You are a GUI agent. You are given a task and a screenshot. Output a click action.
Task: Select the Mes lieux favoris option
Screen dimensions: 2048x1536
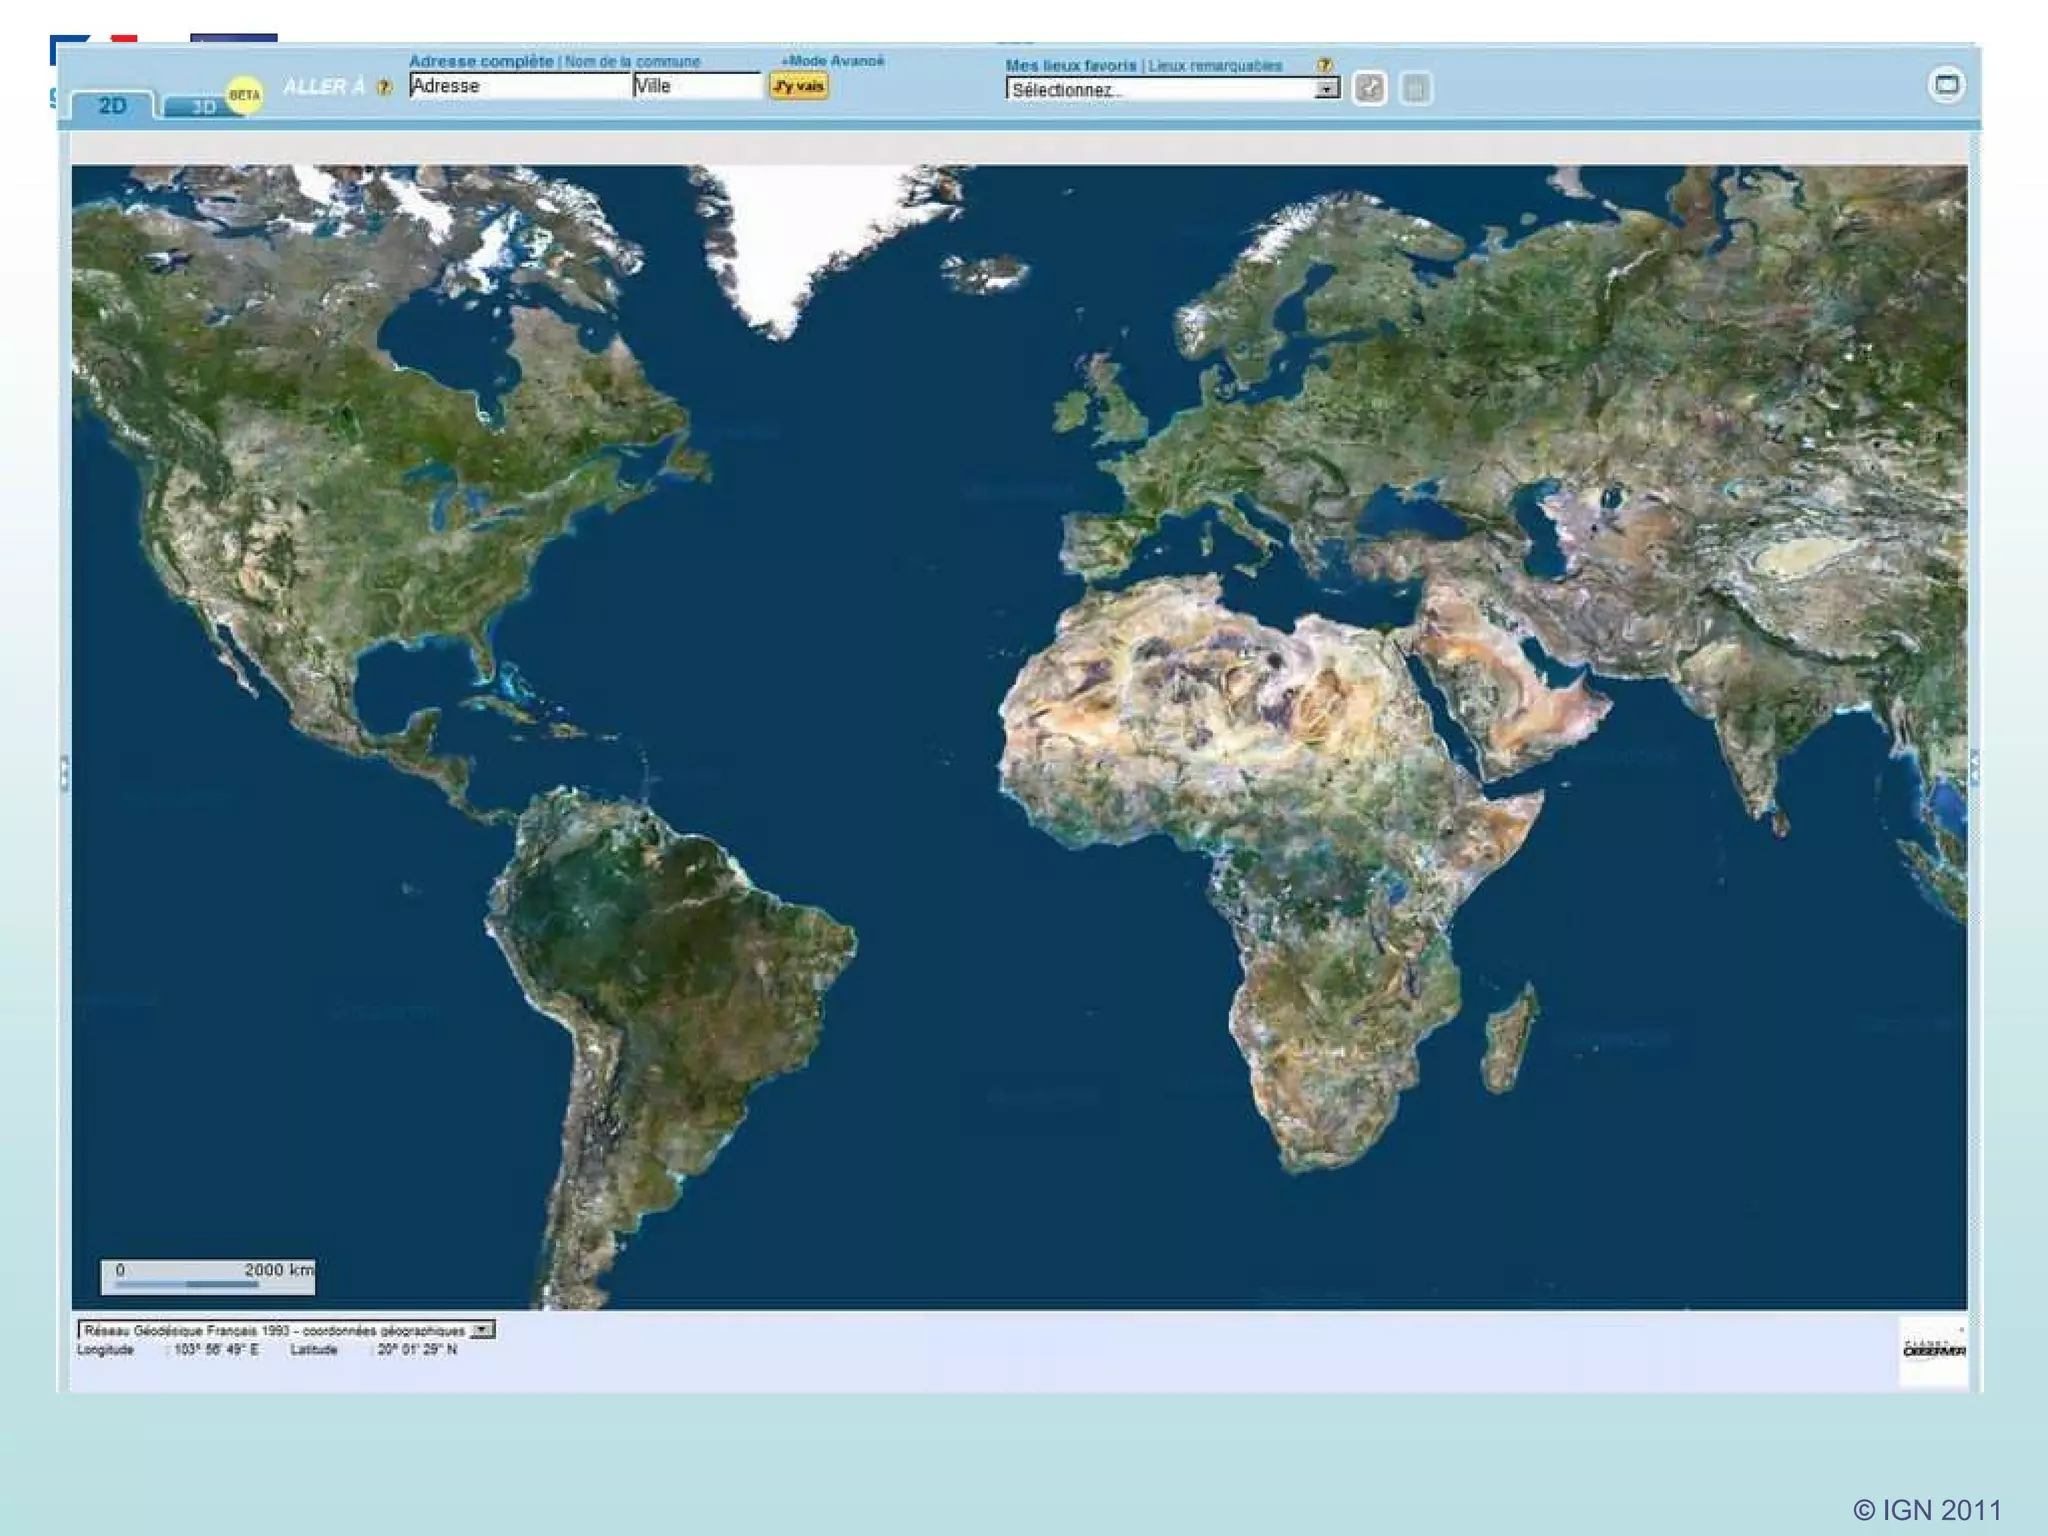coord(1071,66)
